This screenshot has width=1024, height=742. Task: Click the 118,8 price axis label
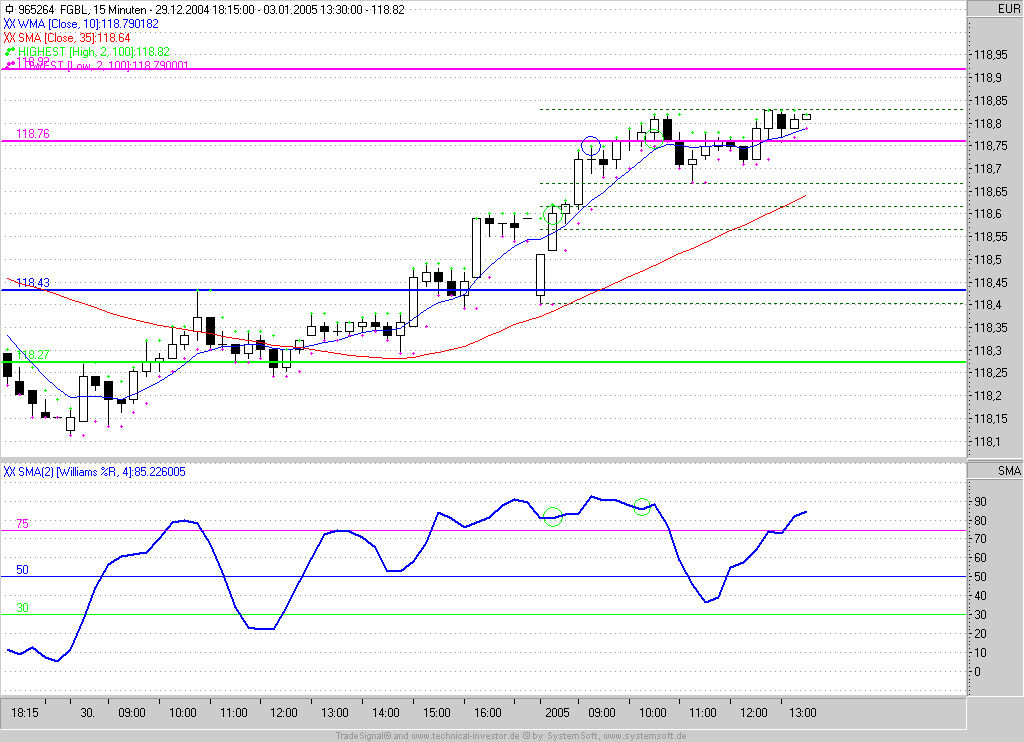(x=987, y=123)
